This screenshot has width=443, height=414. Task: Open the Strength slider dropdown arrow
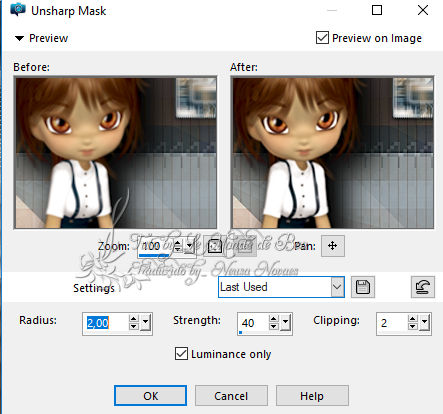285,323
